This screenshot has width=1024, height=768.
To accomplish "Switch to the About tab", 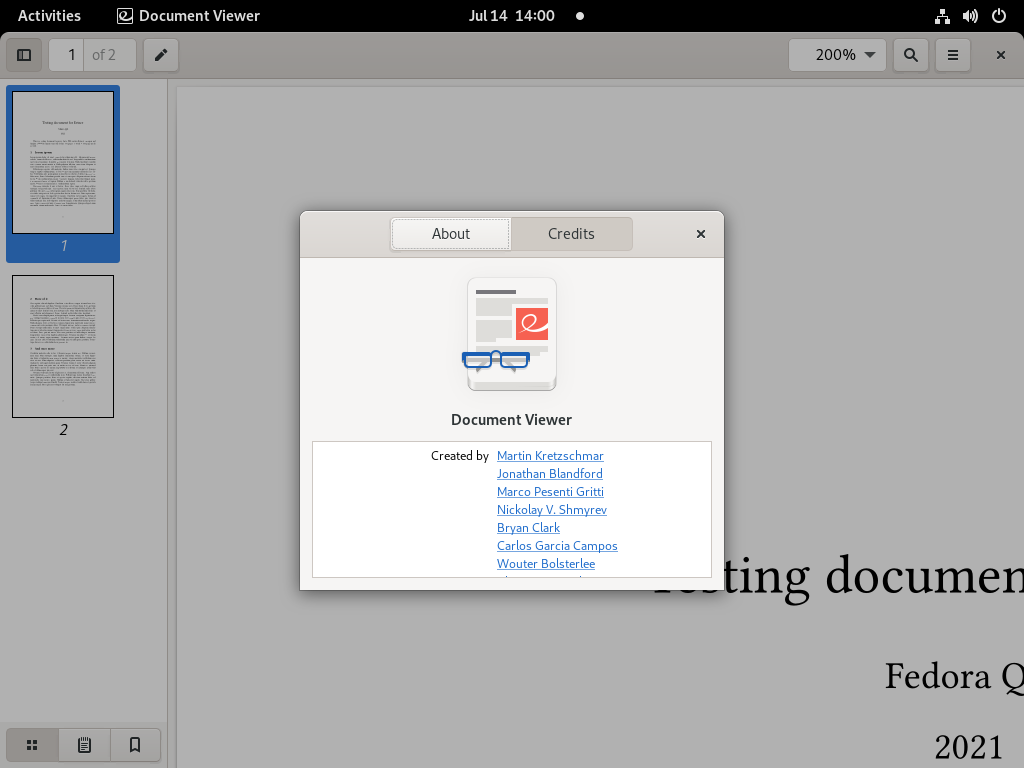I will pos(451,234).
